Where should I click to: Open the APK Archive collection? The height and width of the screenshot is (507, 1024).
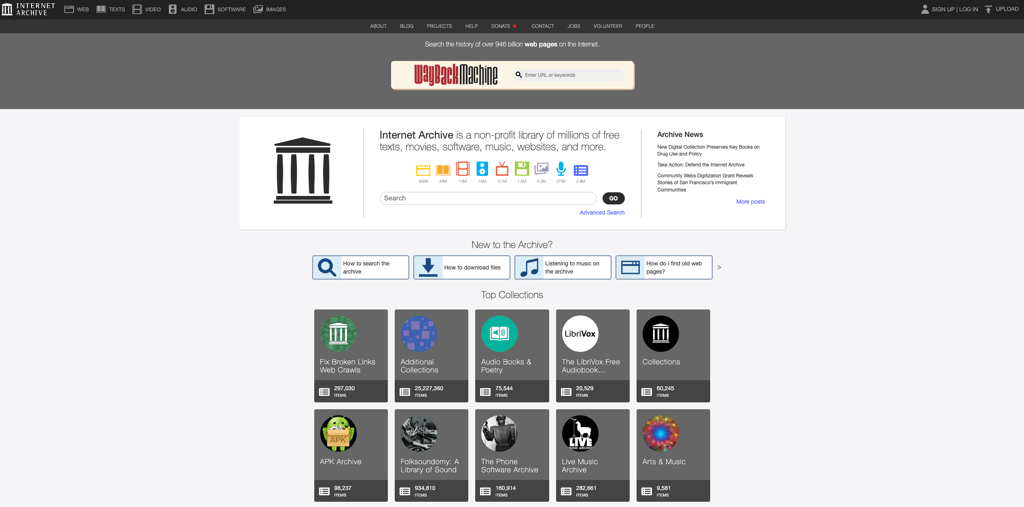[351, 455]
